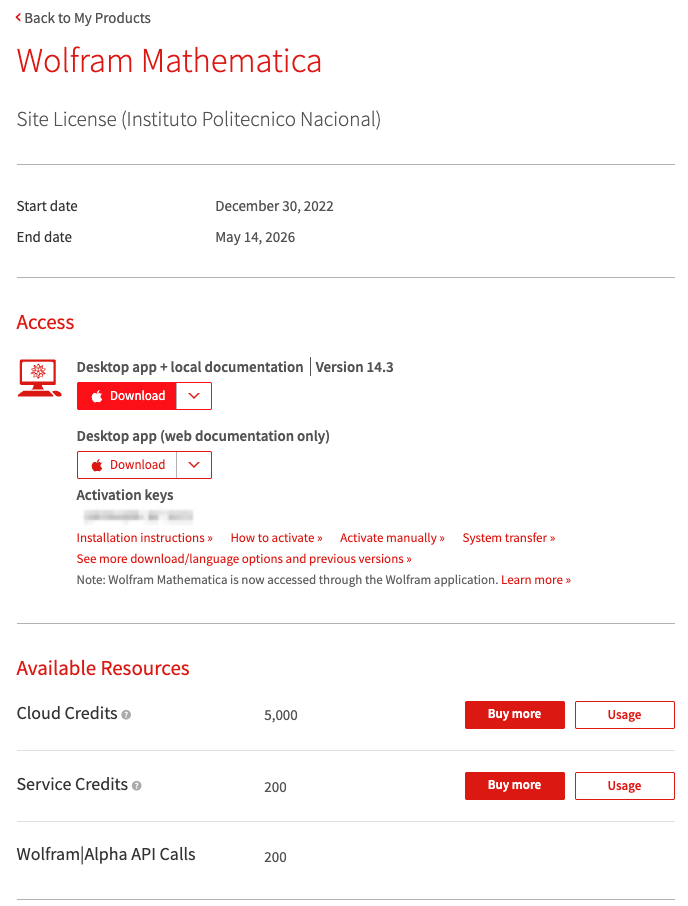
Task: Open the How to activate link
Action: click(276, 538)
